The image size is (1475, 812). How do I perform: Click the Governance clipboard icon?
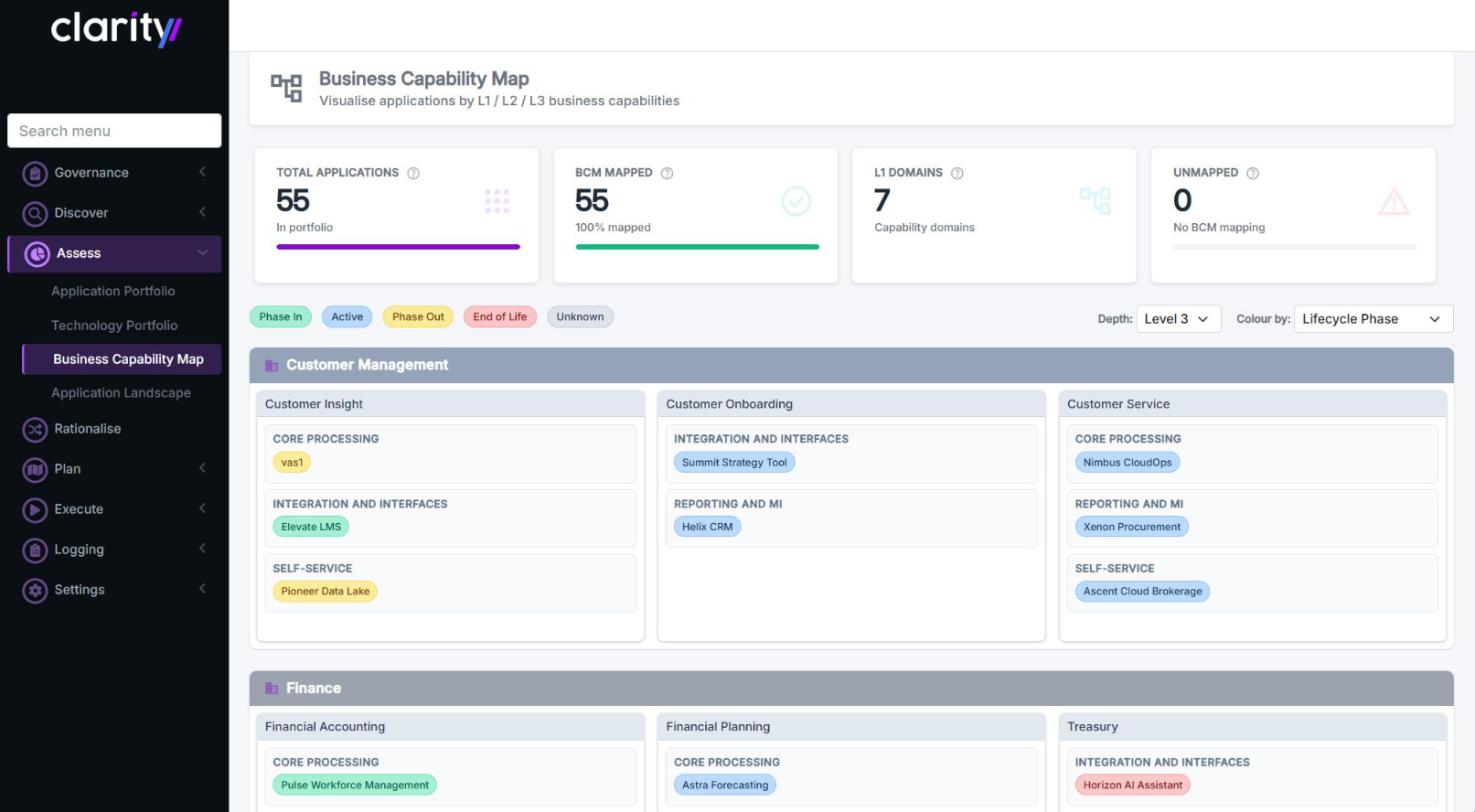pos(35,173)
